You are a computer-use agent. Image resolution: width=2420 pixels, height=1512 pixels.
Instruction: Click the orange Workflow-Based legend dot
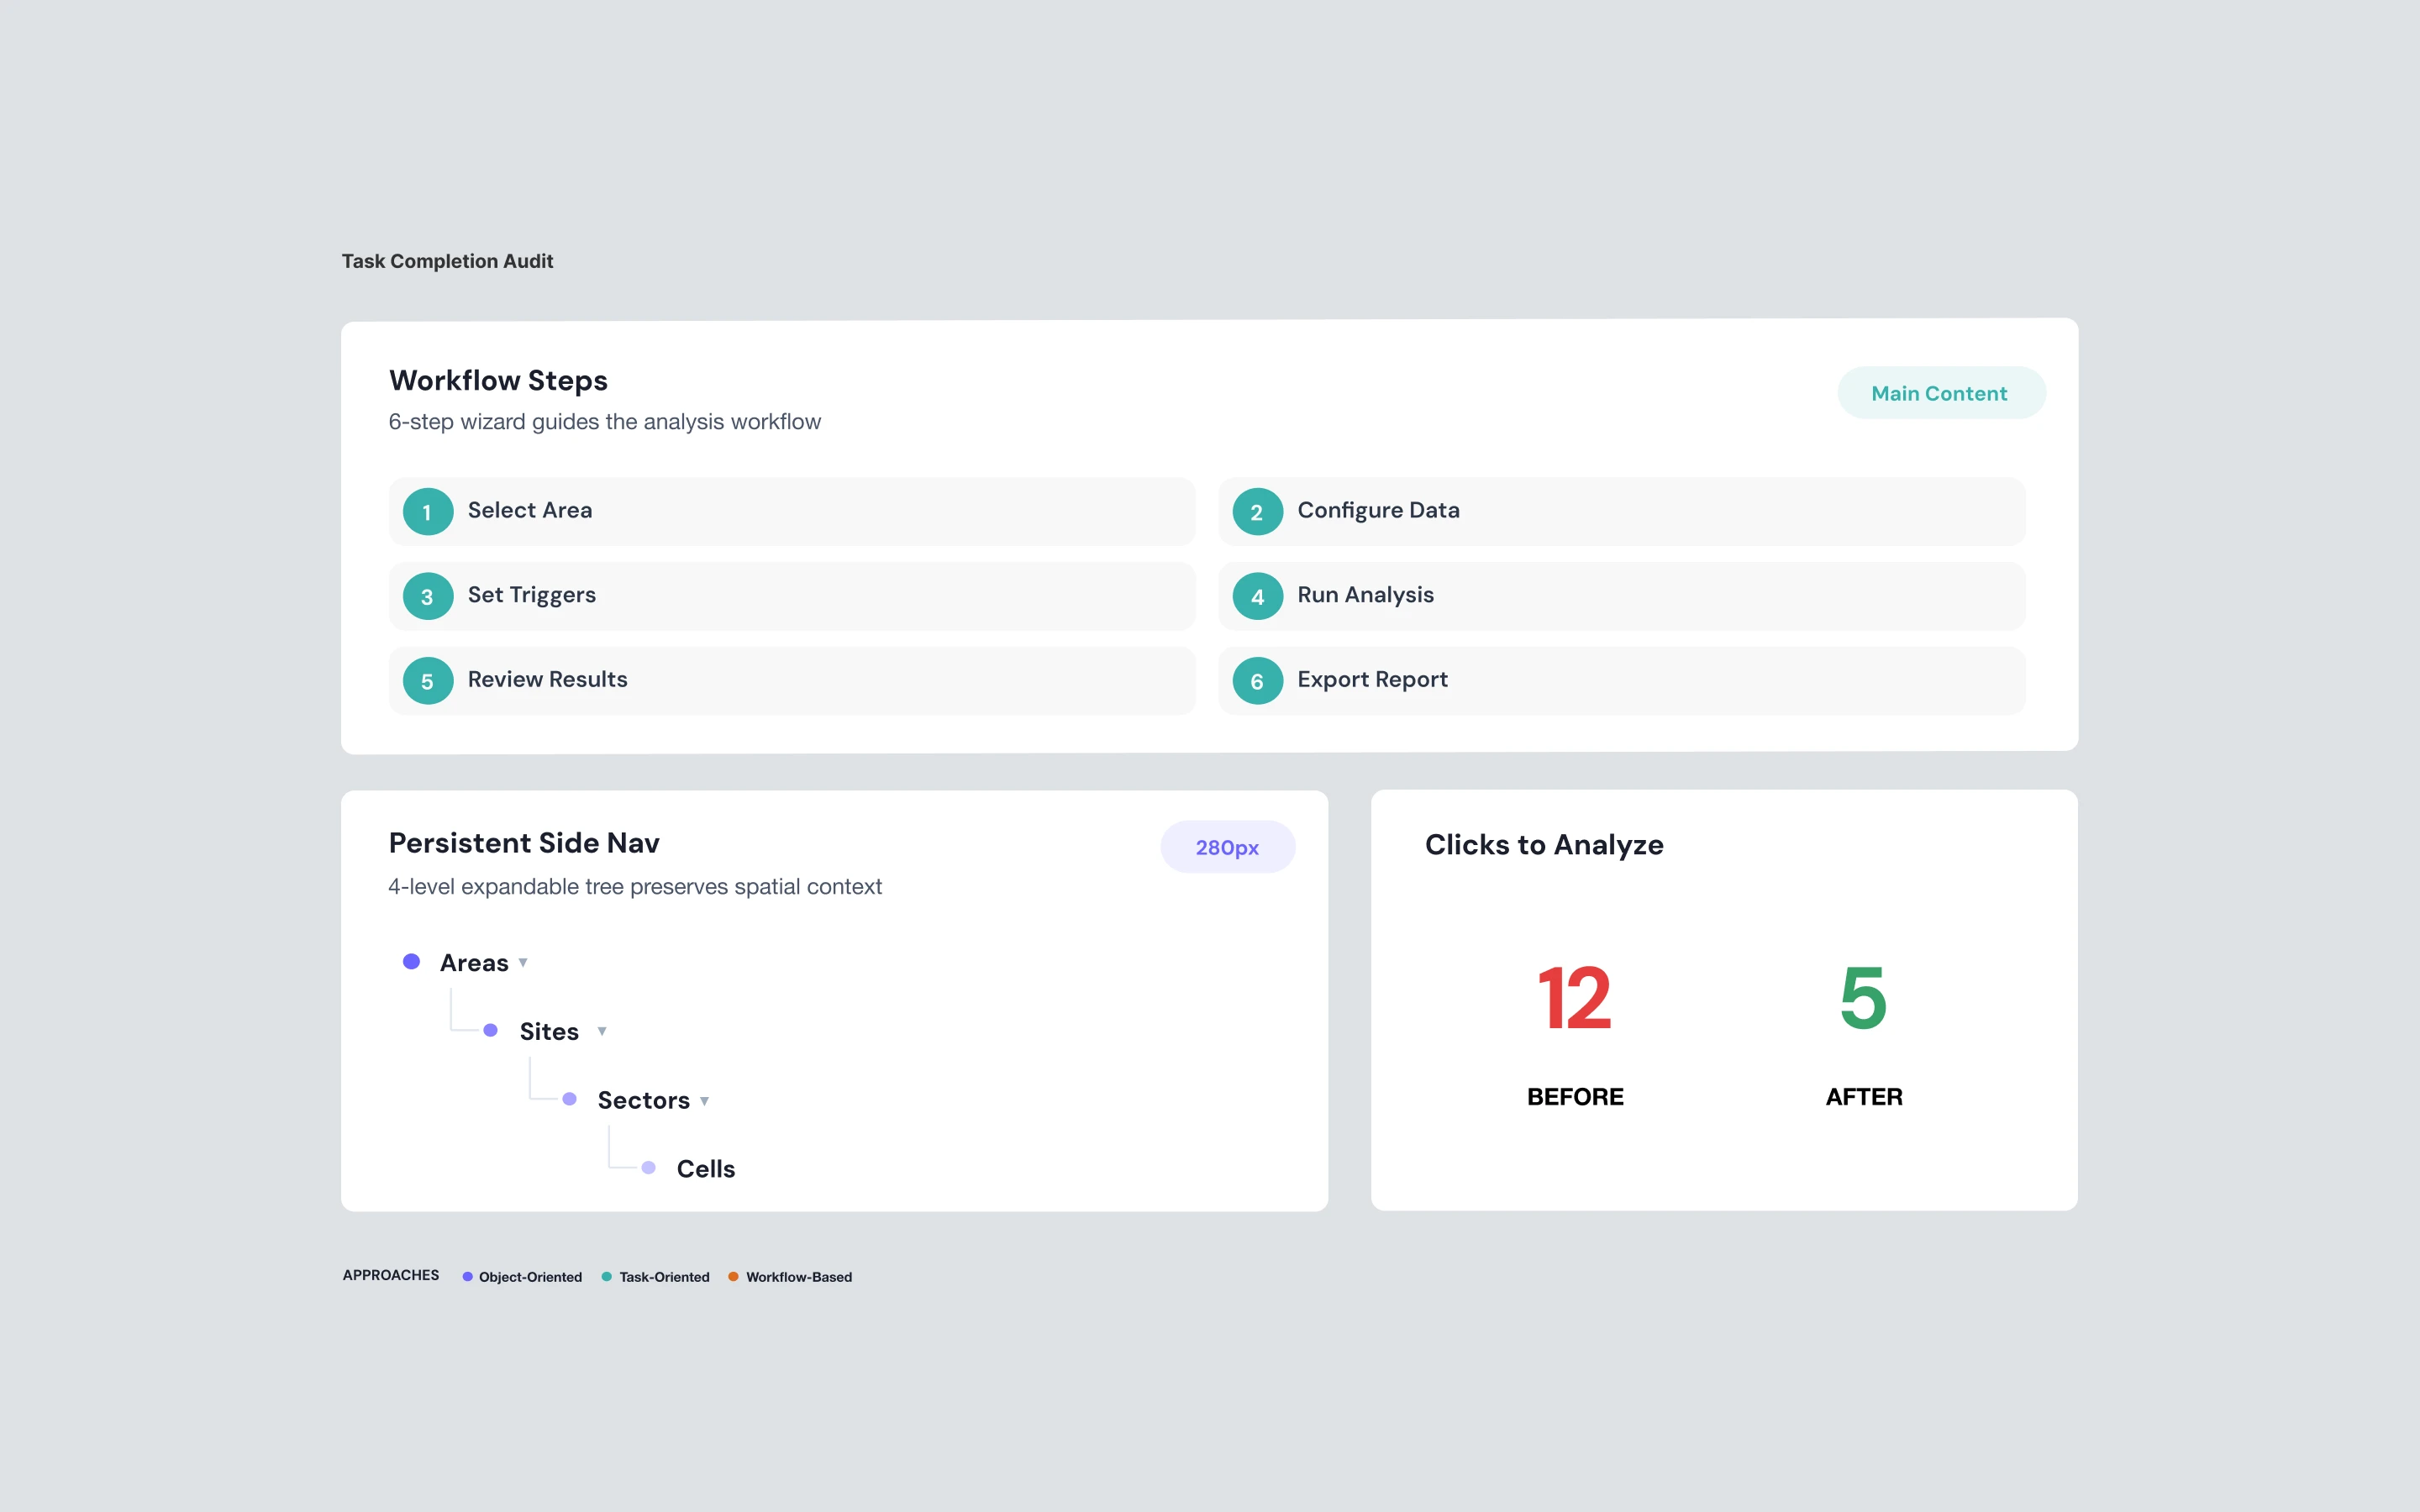pos(733,1276)
